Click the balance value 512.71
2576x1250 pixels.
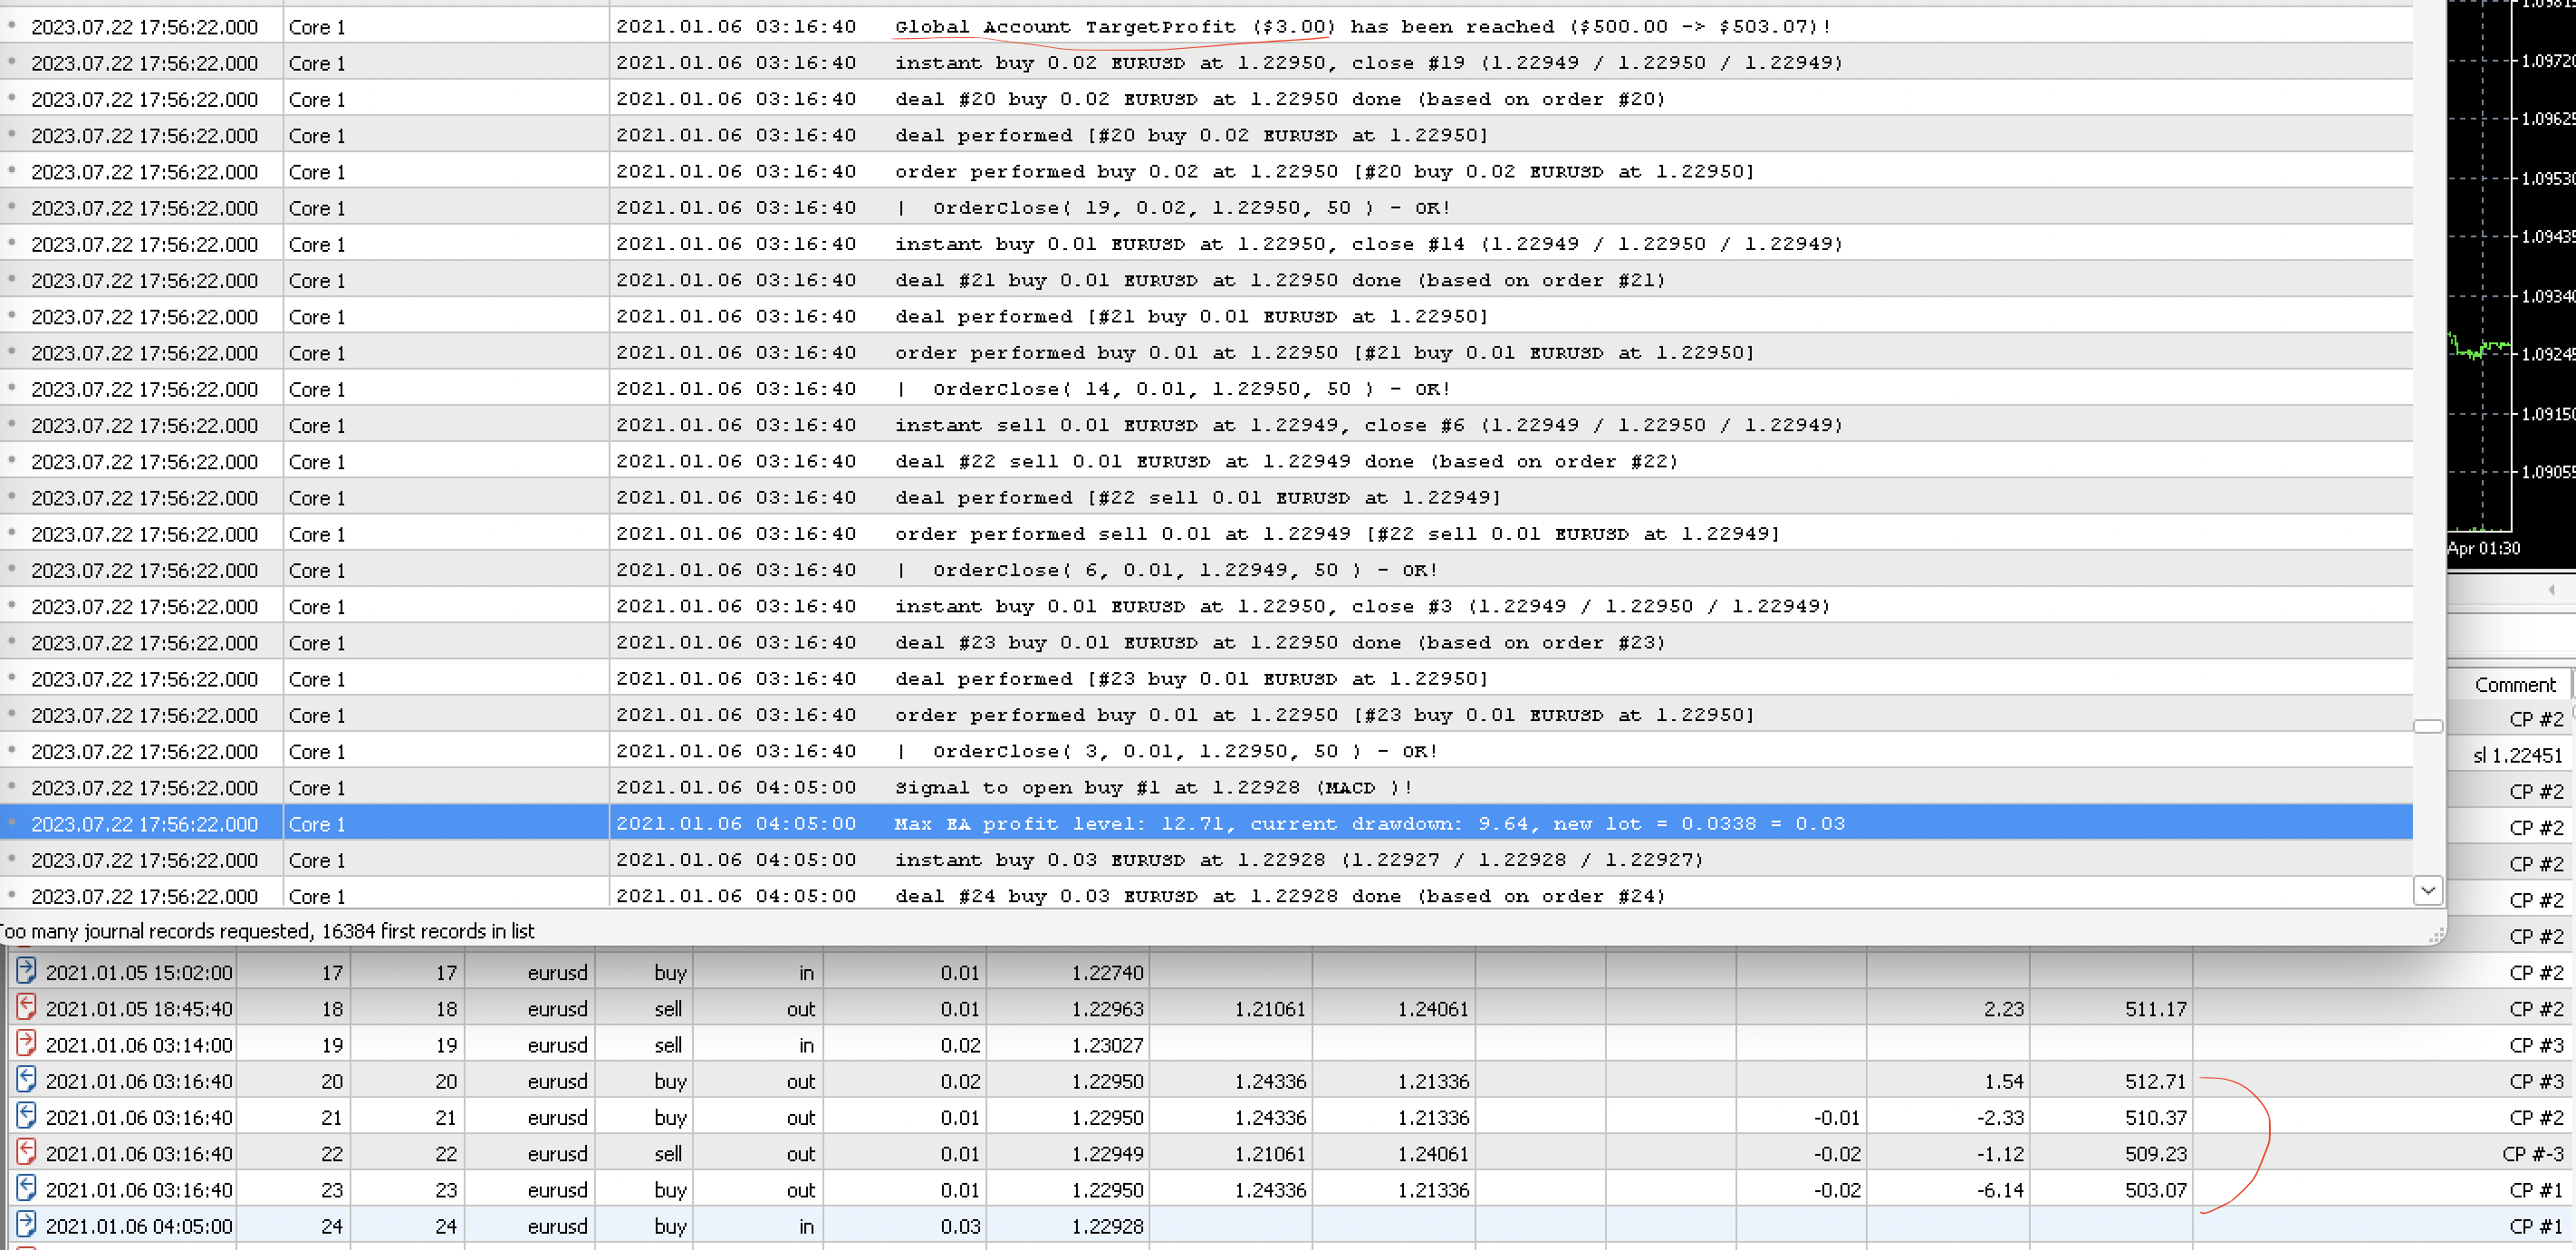click(2156, 1081)
